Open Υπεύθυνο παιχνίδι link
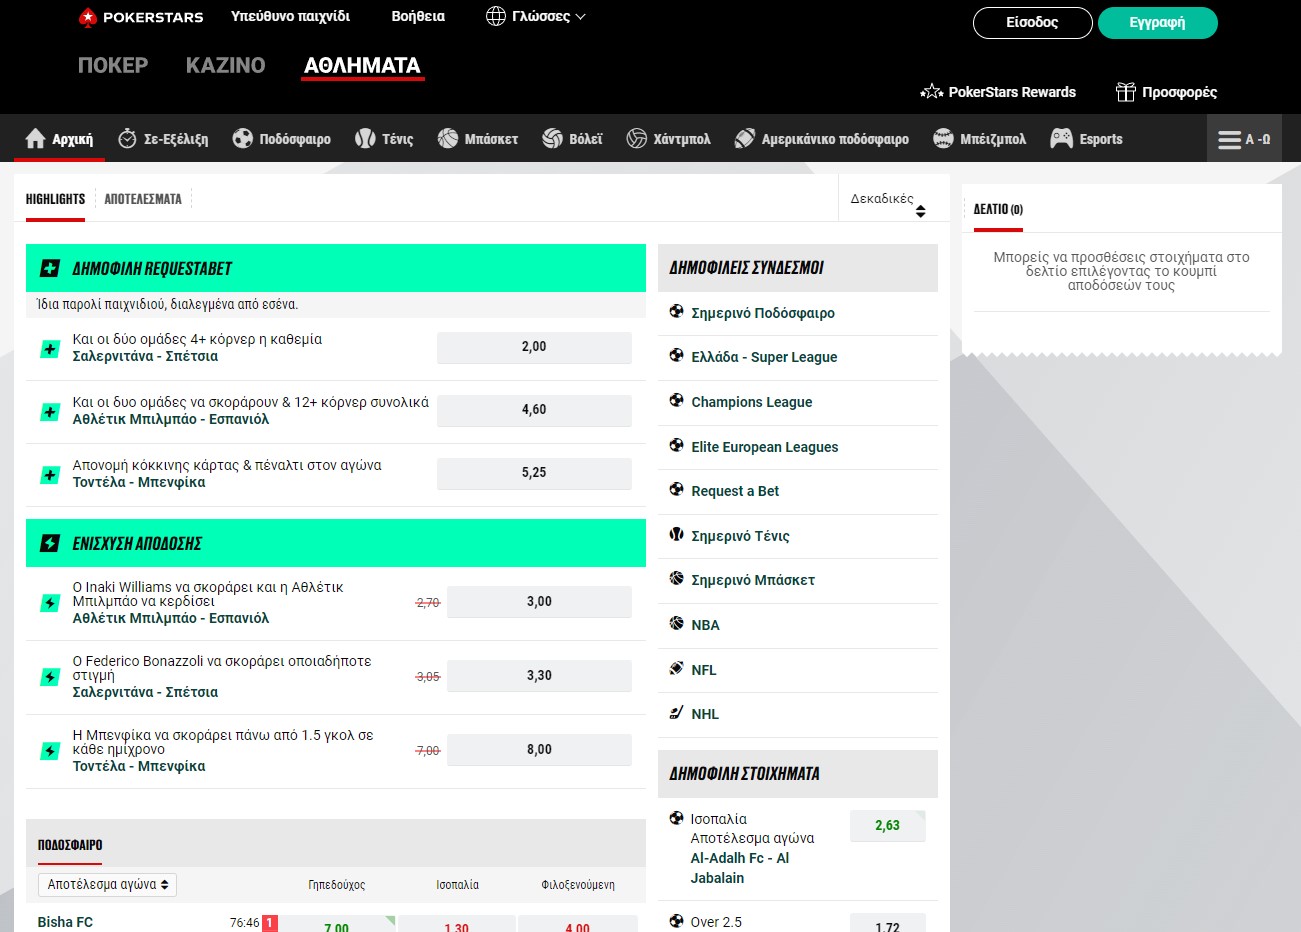 (x=290, y=16)
